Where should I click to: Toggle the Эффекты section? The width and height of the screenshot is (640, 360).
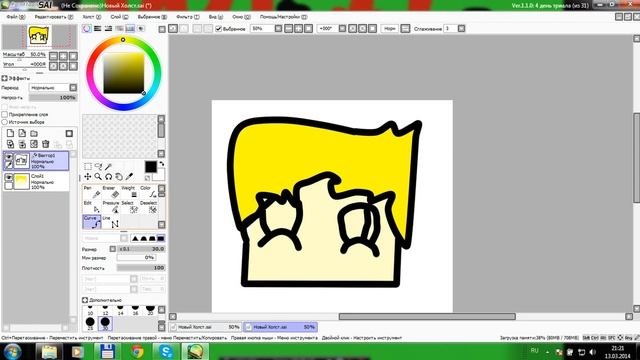pos(4,78)
